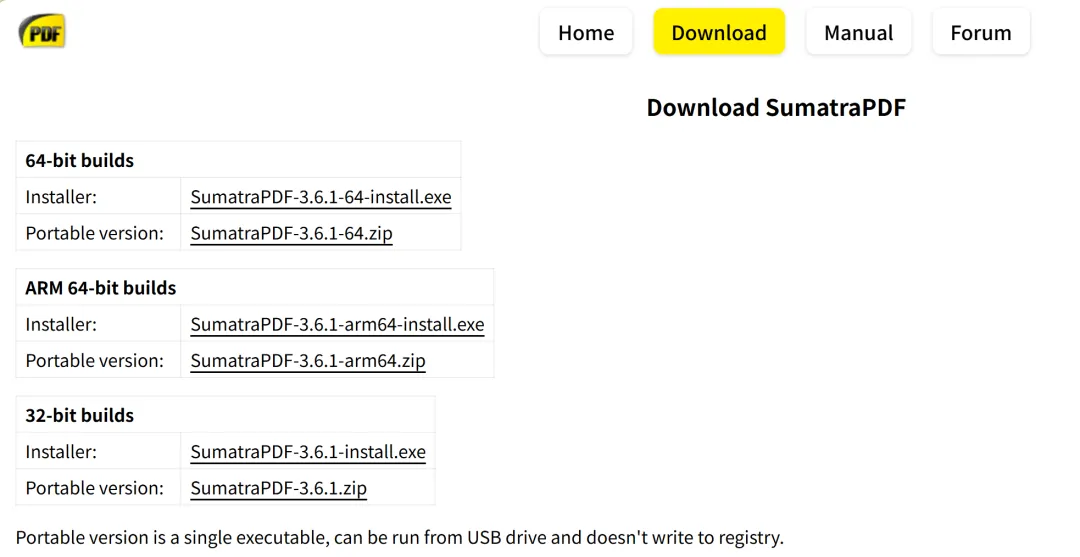The height and width of the screenshot is (557, 1080).
Task: Go to the Forum
Action: coord(980,32)
